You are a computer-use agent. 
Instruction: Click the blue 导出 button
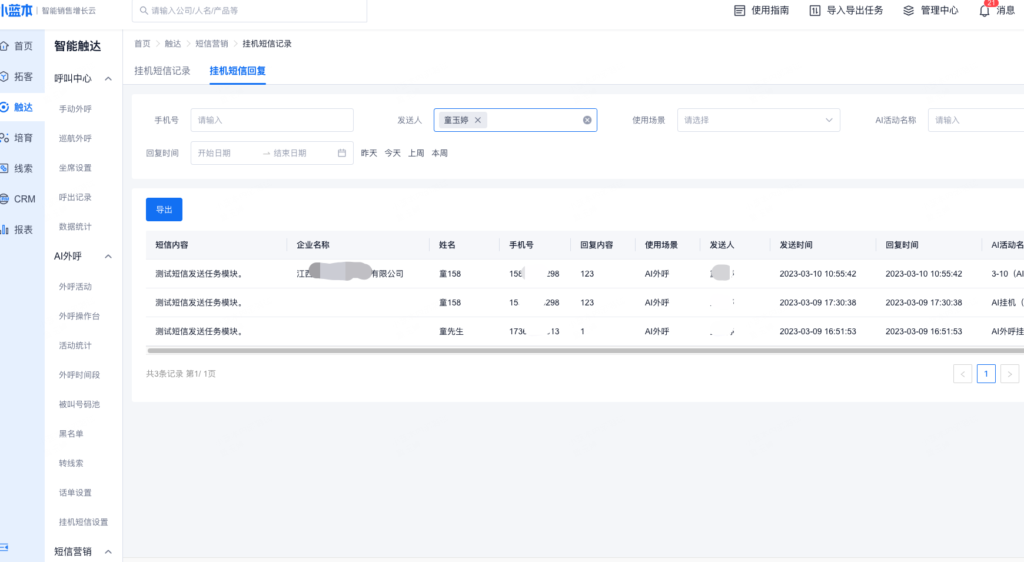tap(164, 210)
